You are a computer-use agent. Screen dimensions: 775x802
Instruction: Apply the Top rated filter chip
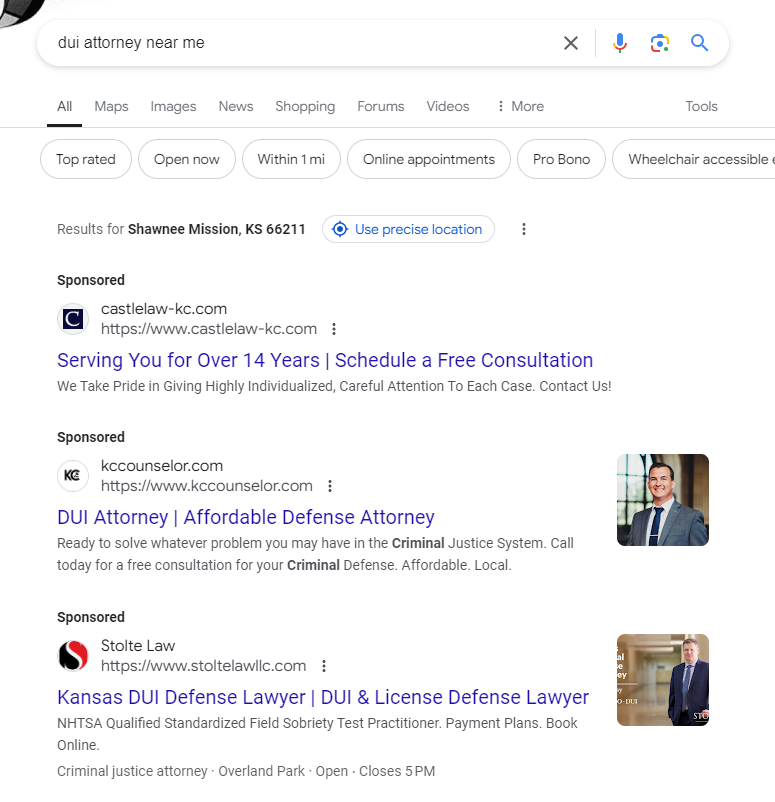86,159
